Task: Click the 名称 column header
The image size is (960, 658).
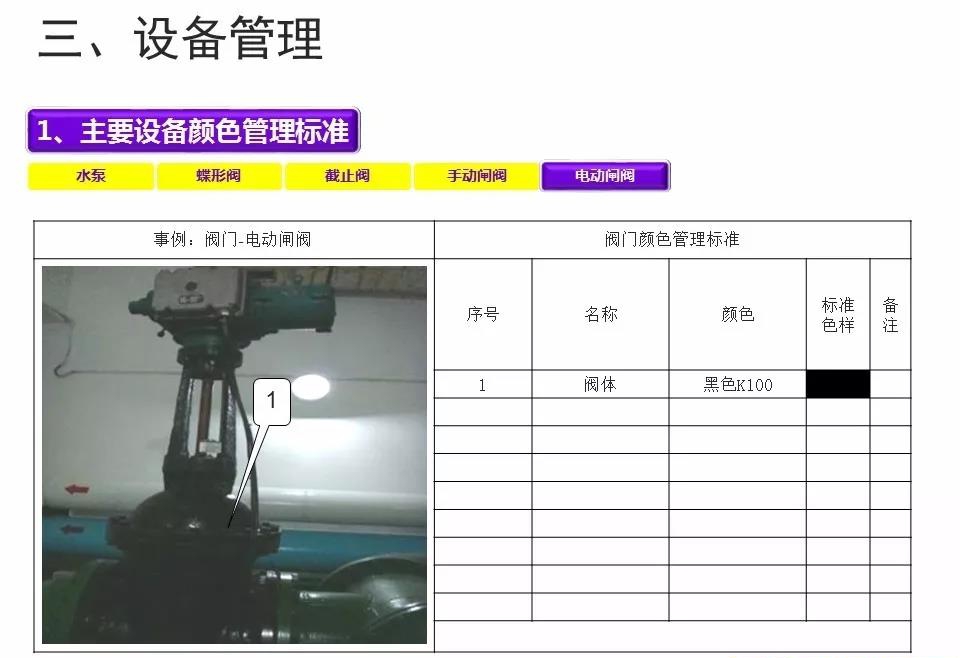Action: (601, 315)
